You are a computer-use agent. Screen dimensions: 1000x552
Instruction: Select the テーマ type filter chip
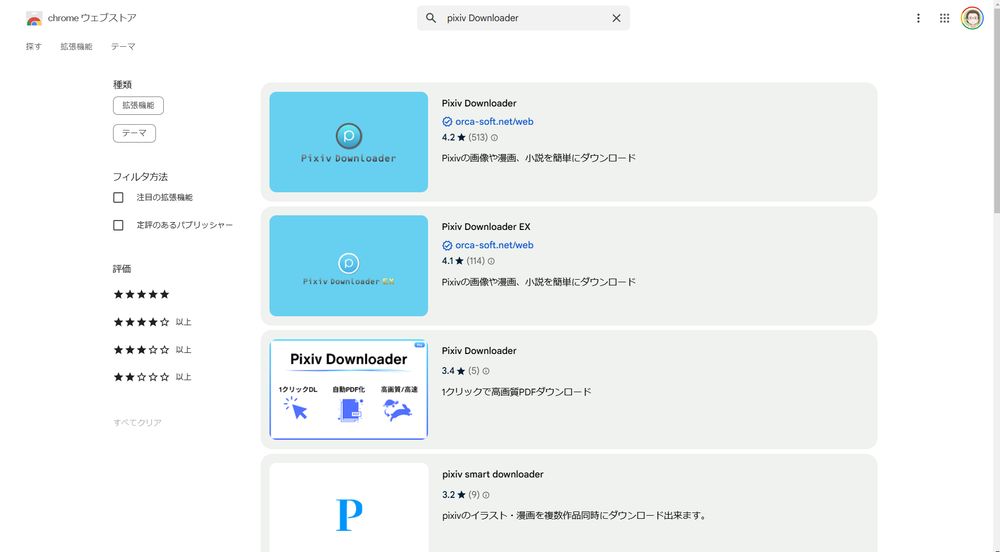point(135,133)
